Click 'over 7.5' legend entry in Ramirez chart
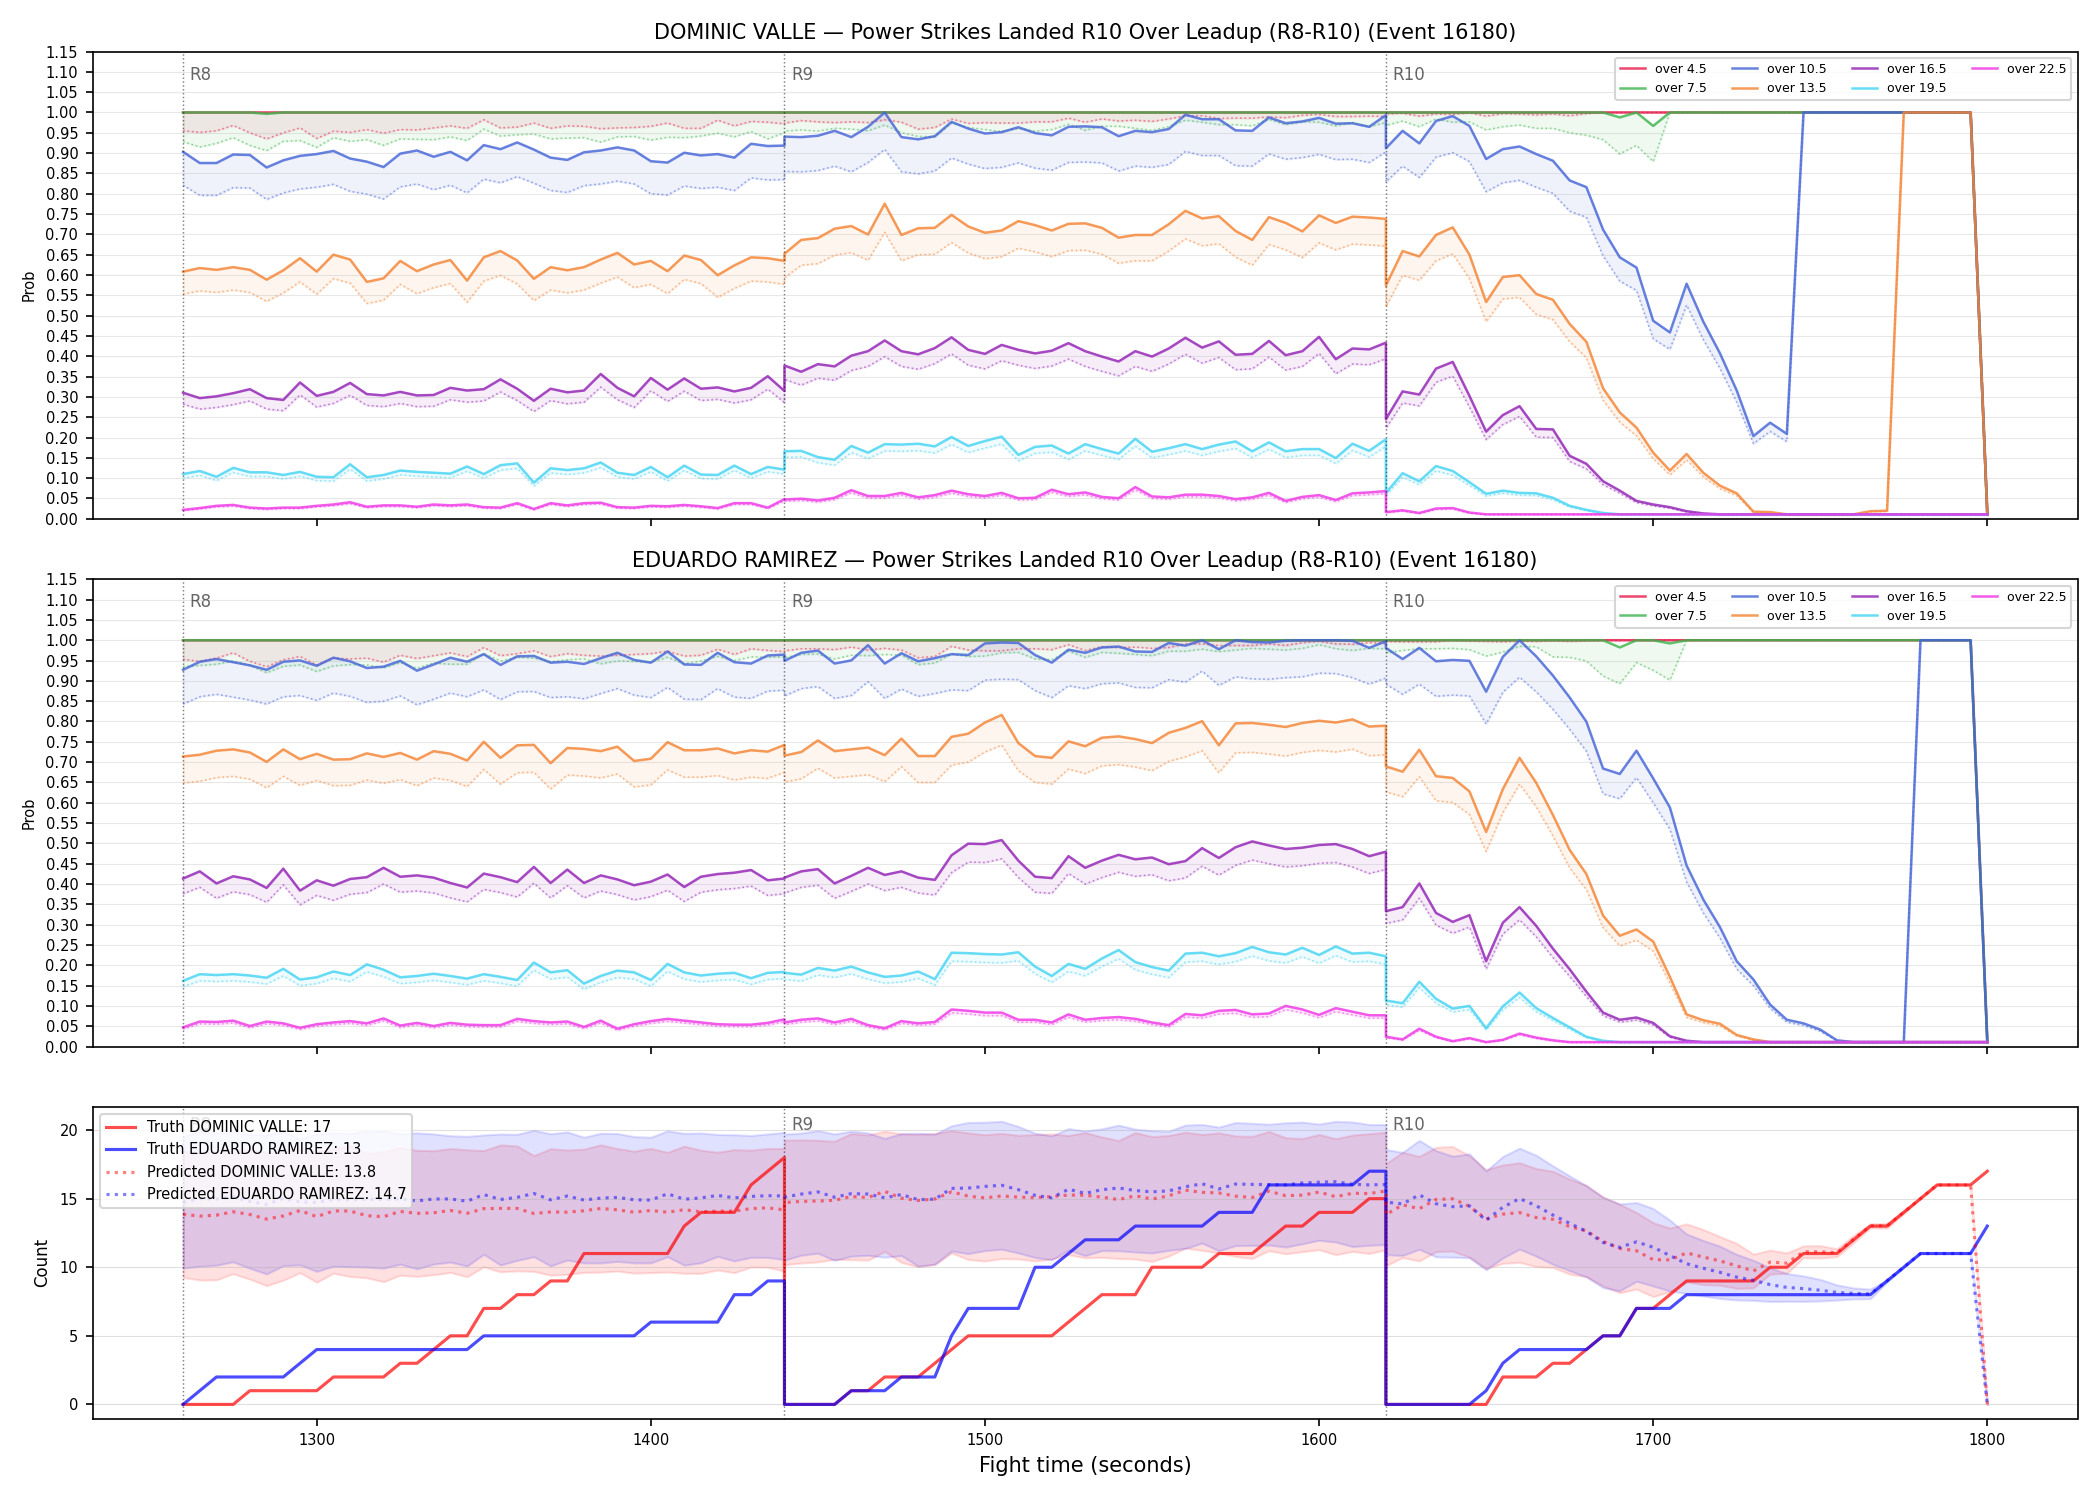Screen dimensions: 2100x1500 (1663, 616)
